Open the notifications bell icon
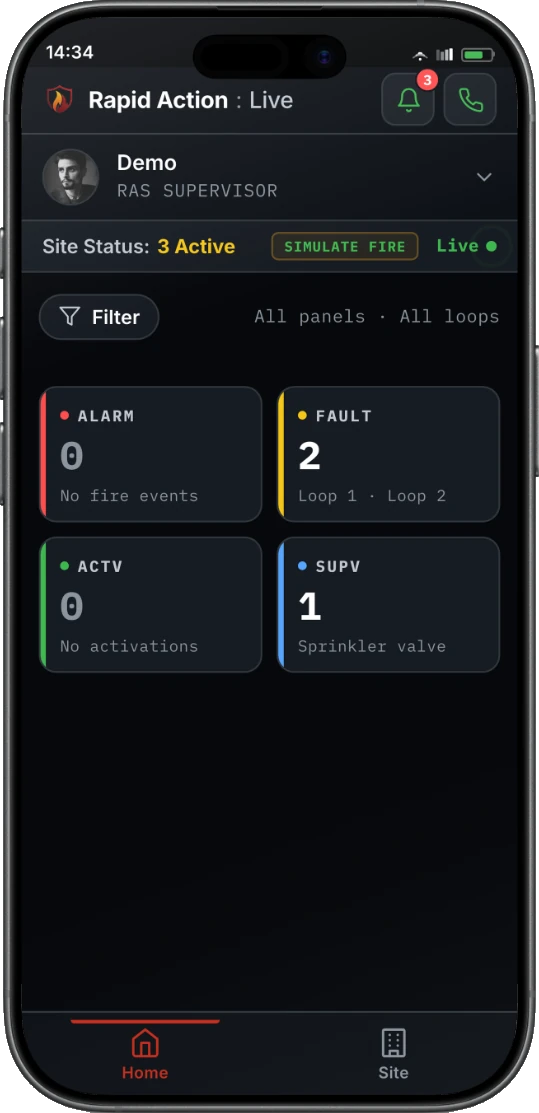 point(408,101)
